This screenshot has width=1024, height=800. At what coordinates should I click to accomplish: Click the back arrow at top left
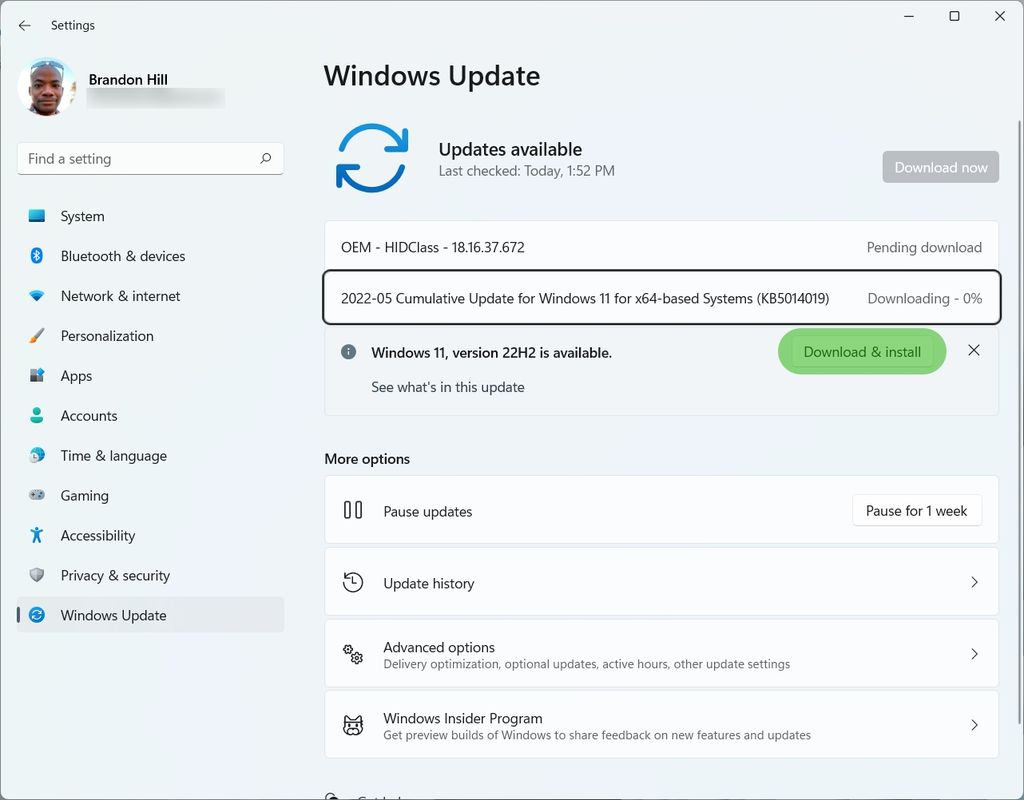(24, 25)
